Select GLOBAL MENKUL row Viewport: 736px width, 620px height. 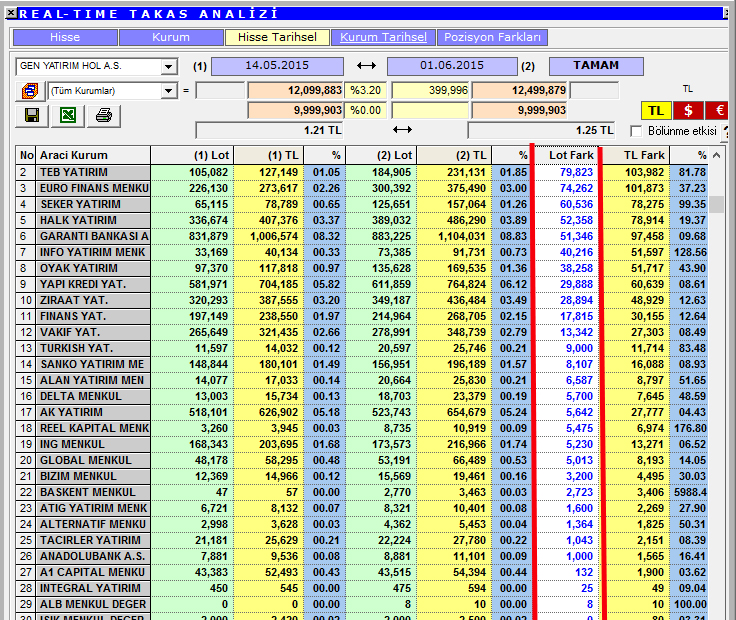(x=361, y=459)
